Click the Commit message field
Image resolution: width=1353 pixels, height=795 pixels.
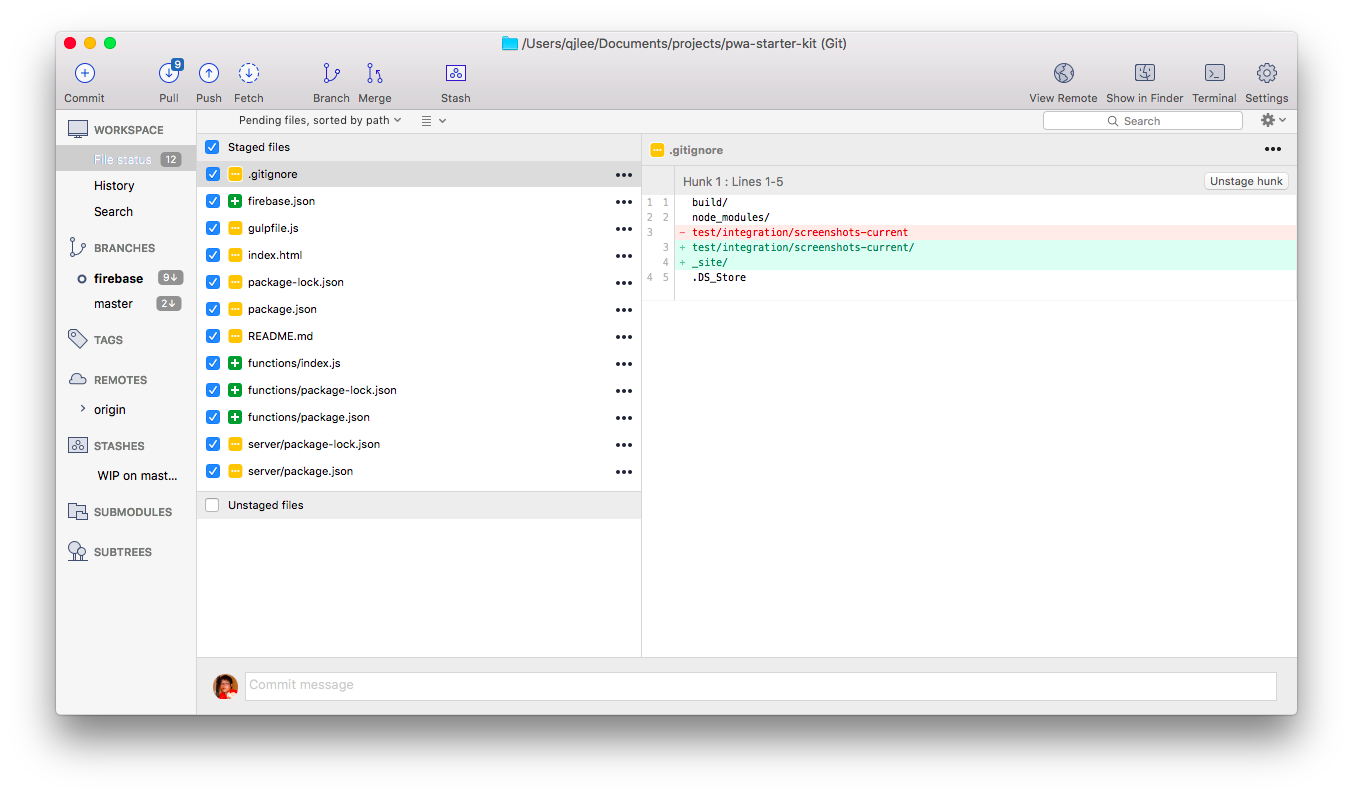(x=761, y=686)
